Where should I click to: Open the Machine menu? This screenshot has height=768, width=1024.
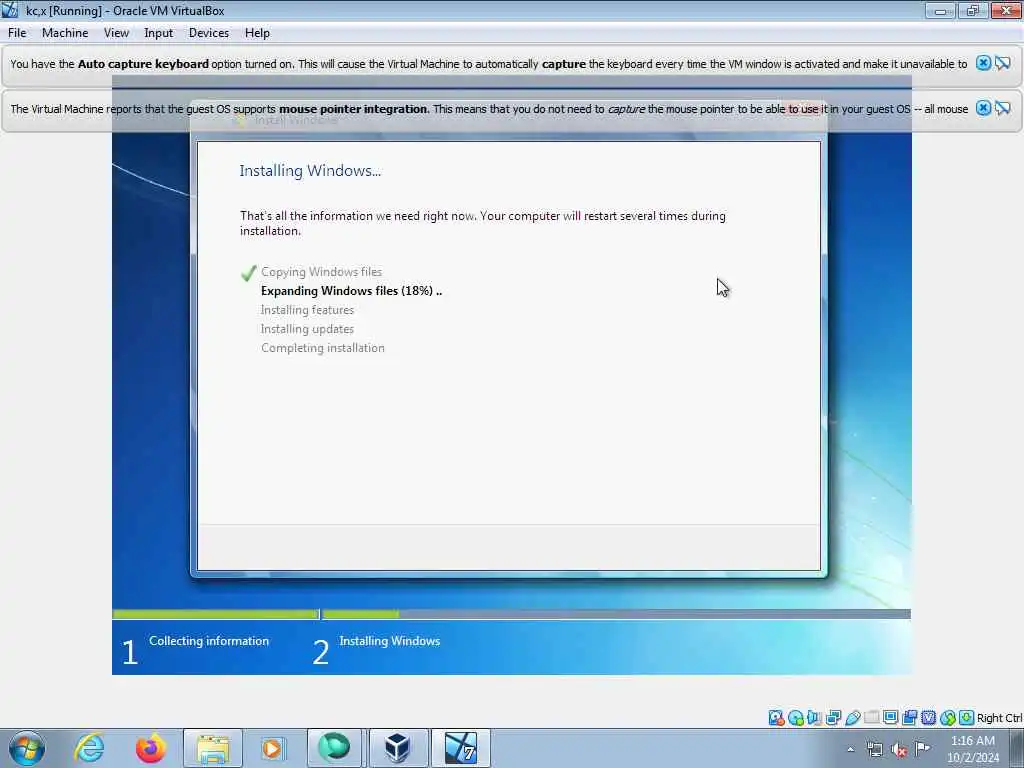tap(65, 33)
